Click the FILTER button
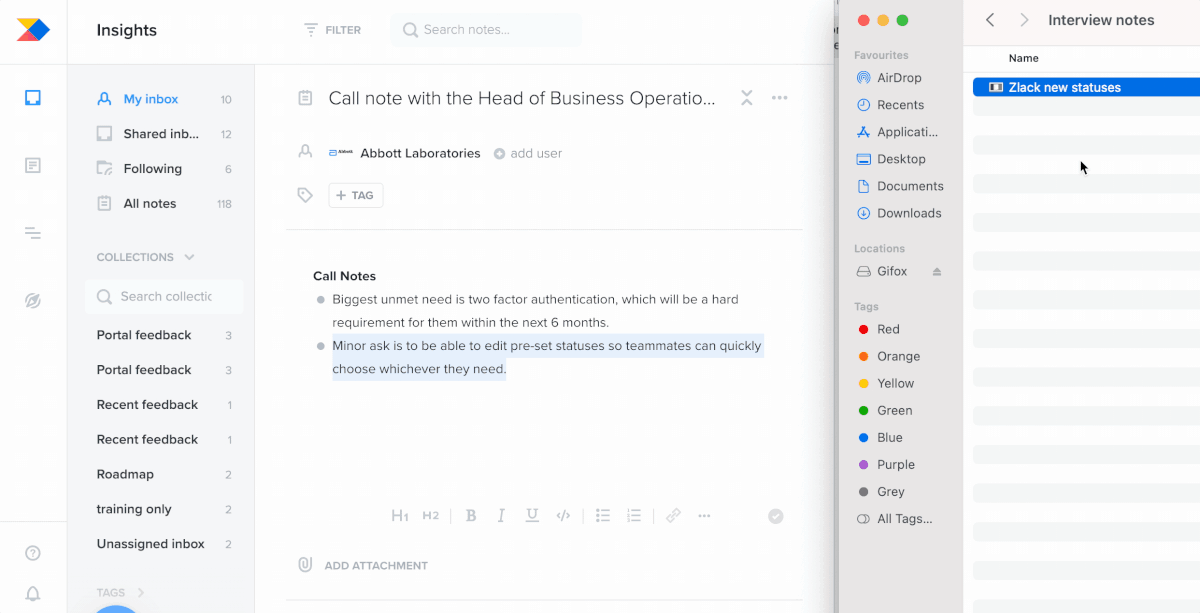The height and width of the screenshot is (613, 1200). pos(333,30)
